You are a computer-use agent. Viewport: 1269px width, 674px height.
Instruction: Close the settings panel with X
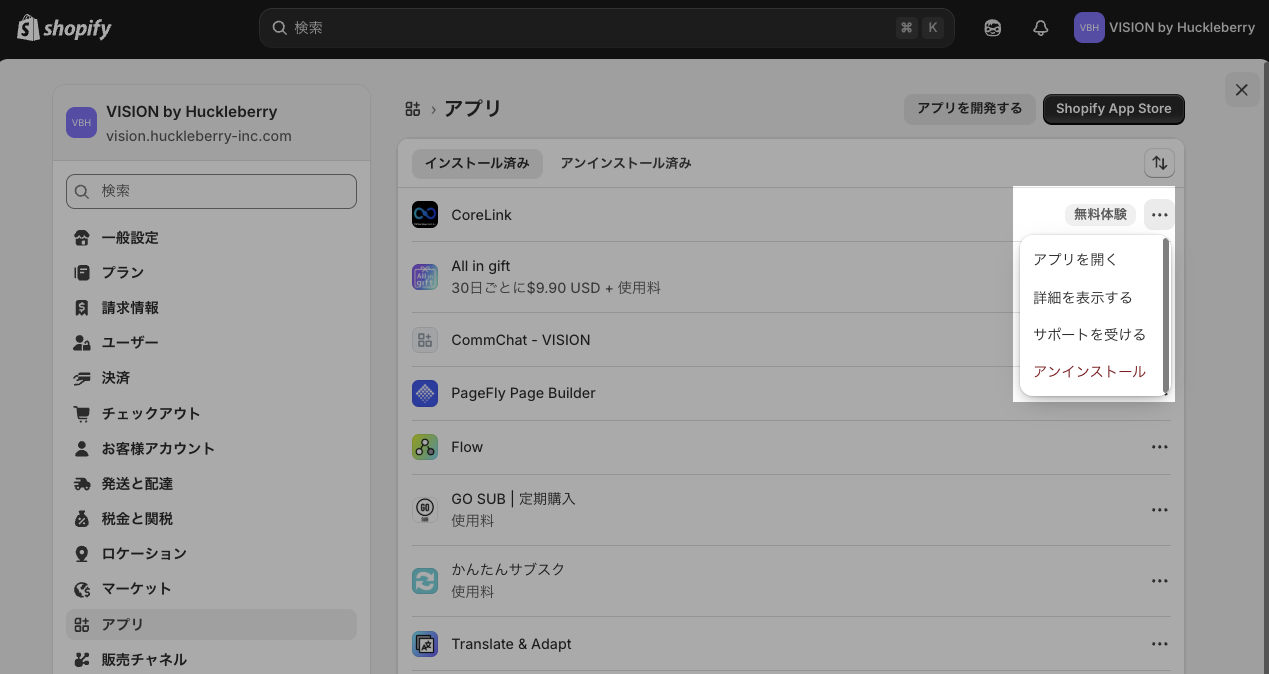[x=1241, y=90]
